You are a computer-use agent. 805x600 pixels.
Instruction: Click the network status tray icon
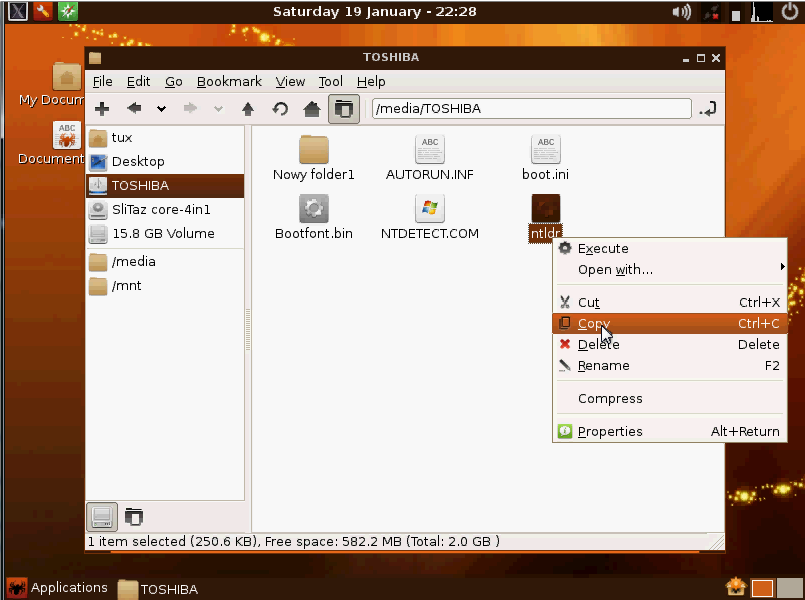click(x=711, y=12)
